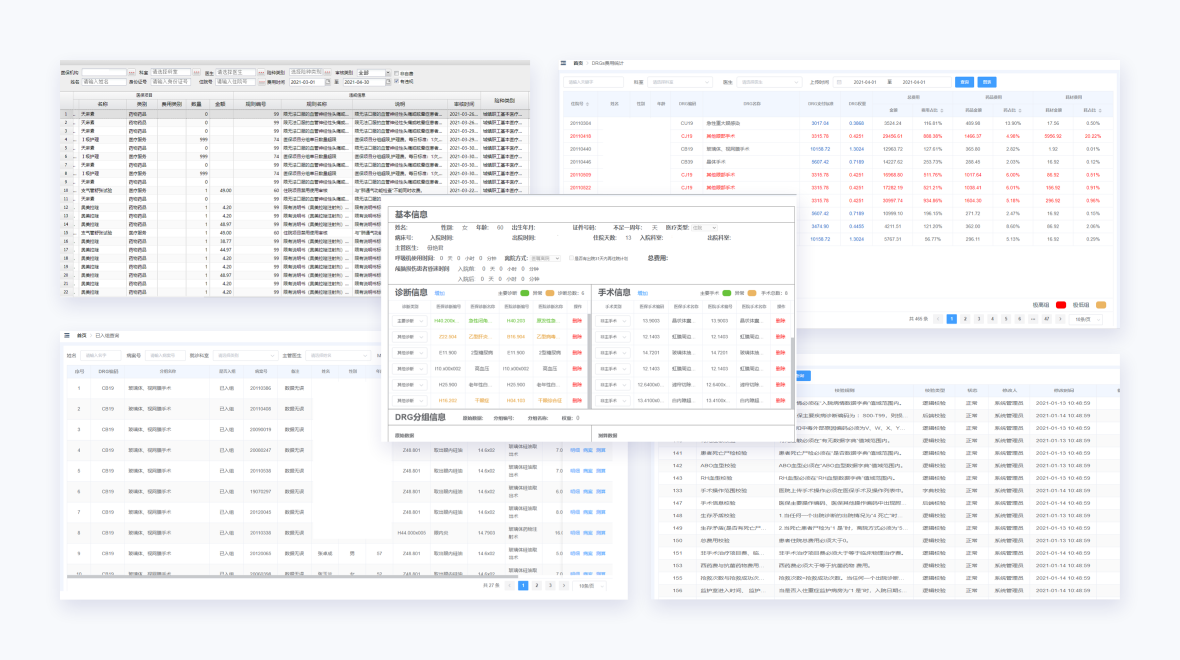Toggle the 非自费 checkbox

(x=396, y=73)
